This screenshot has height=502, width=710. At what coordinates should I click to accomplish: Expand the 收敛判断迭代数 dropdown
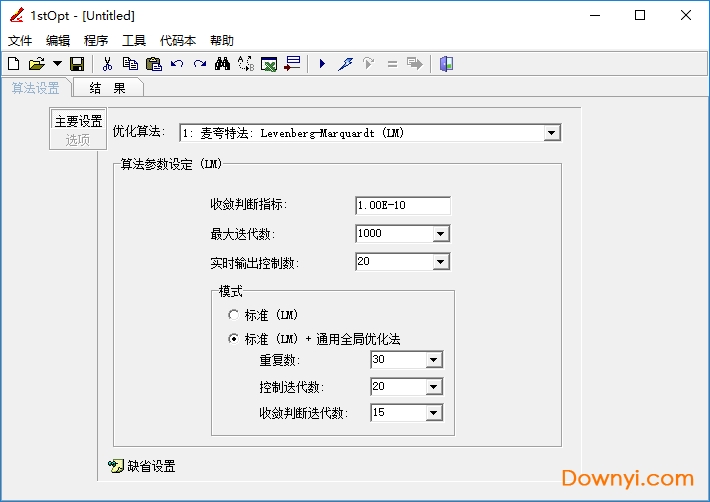click(433, 413)
